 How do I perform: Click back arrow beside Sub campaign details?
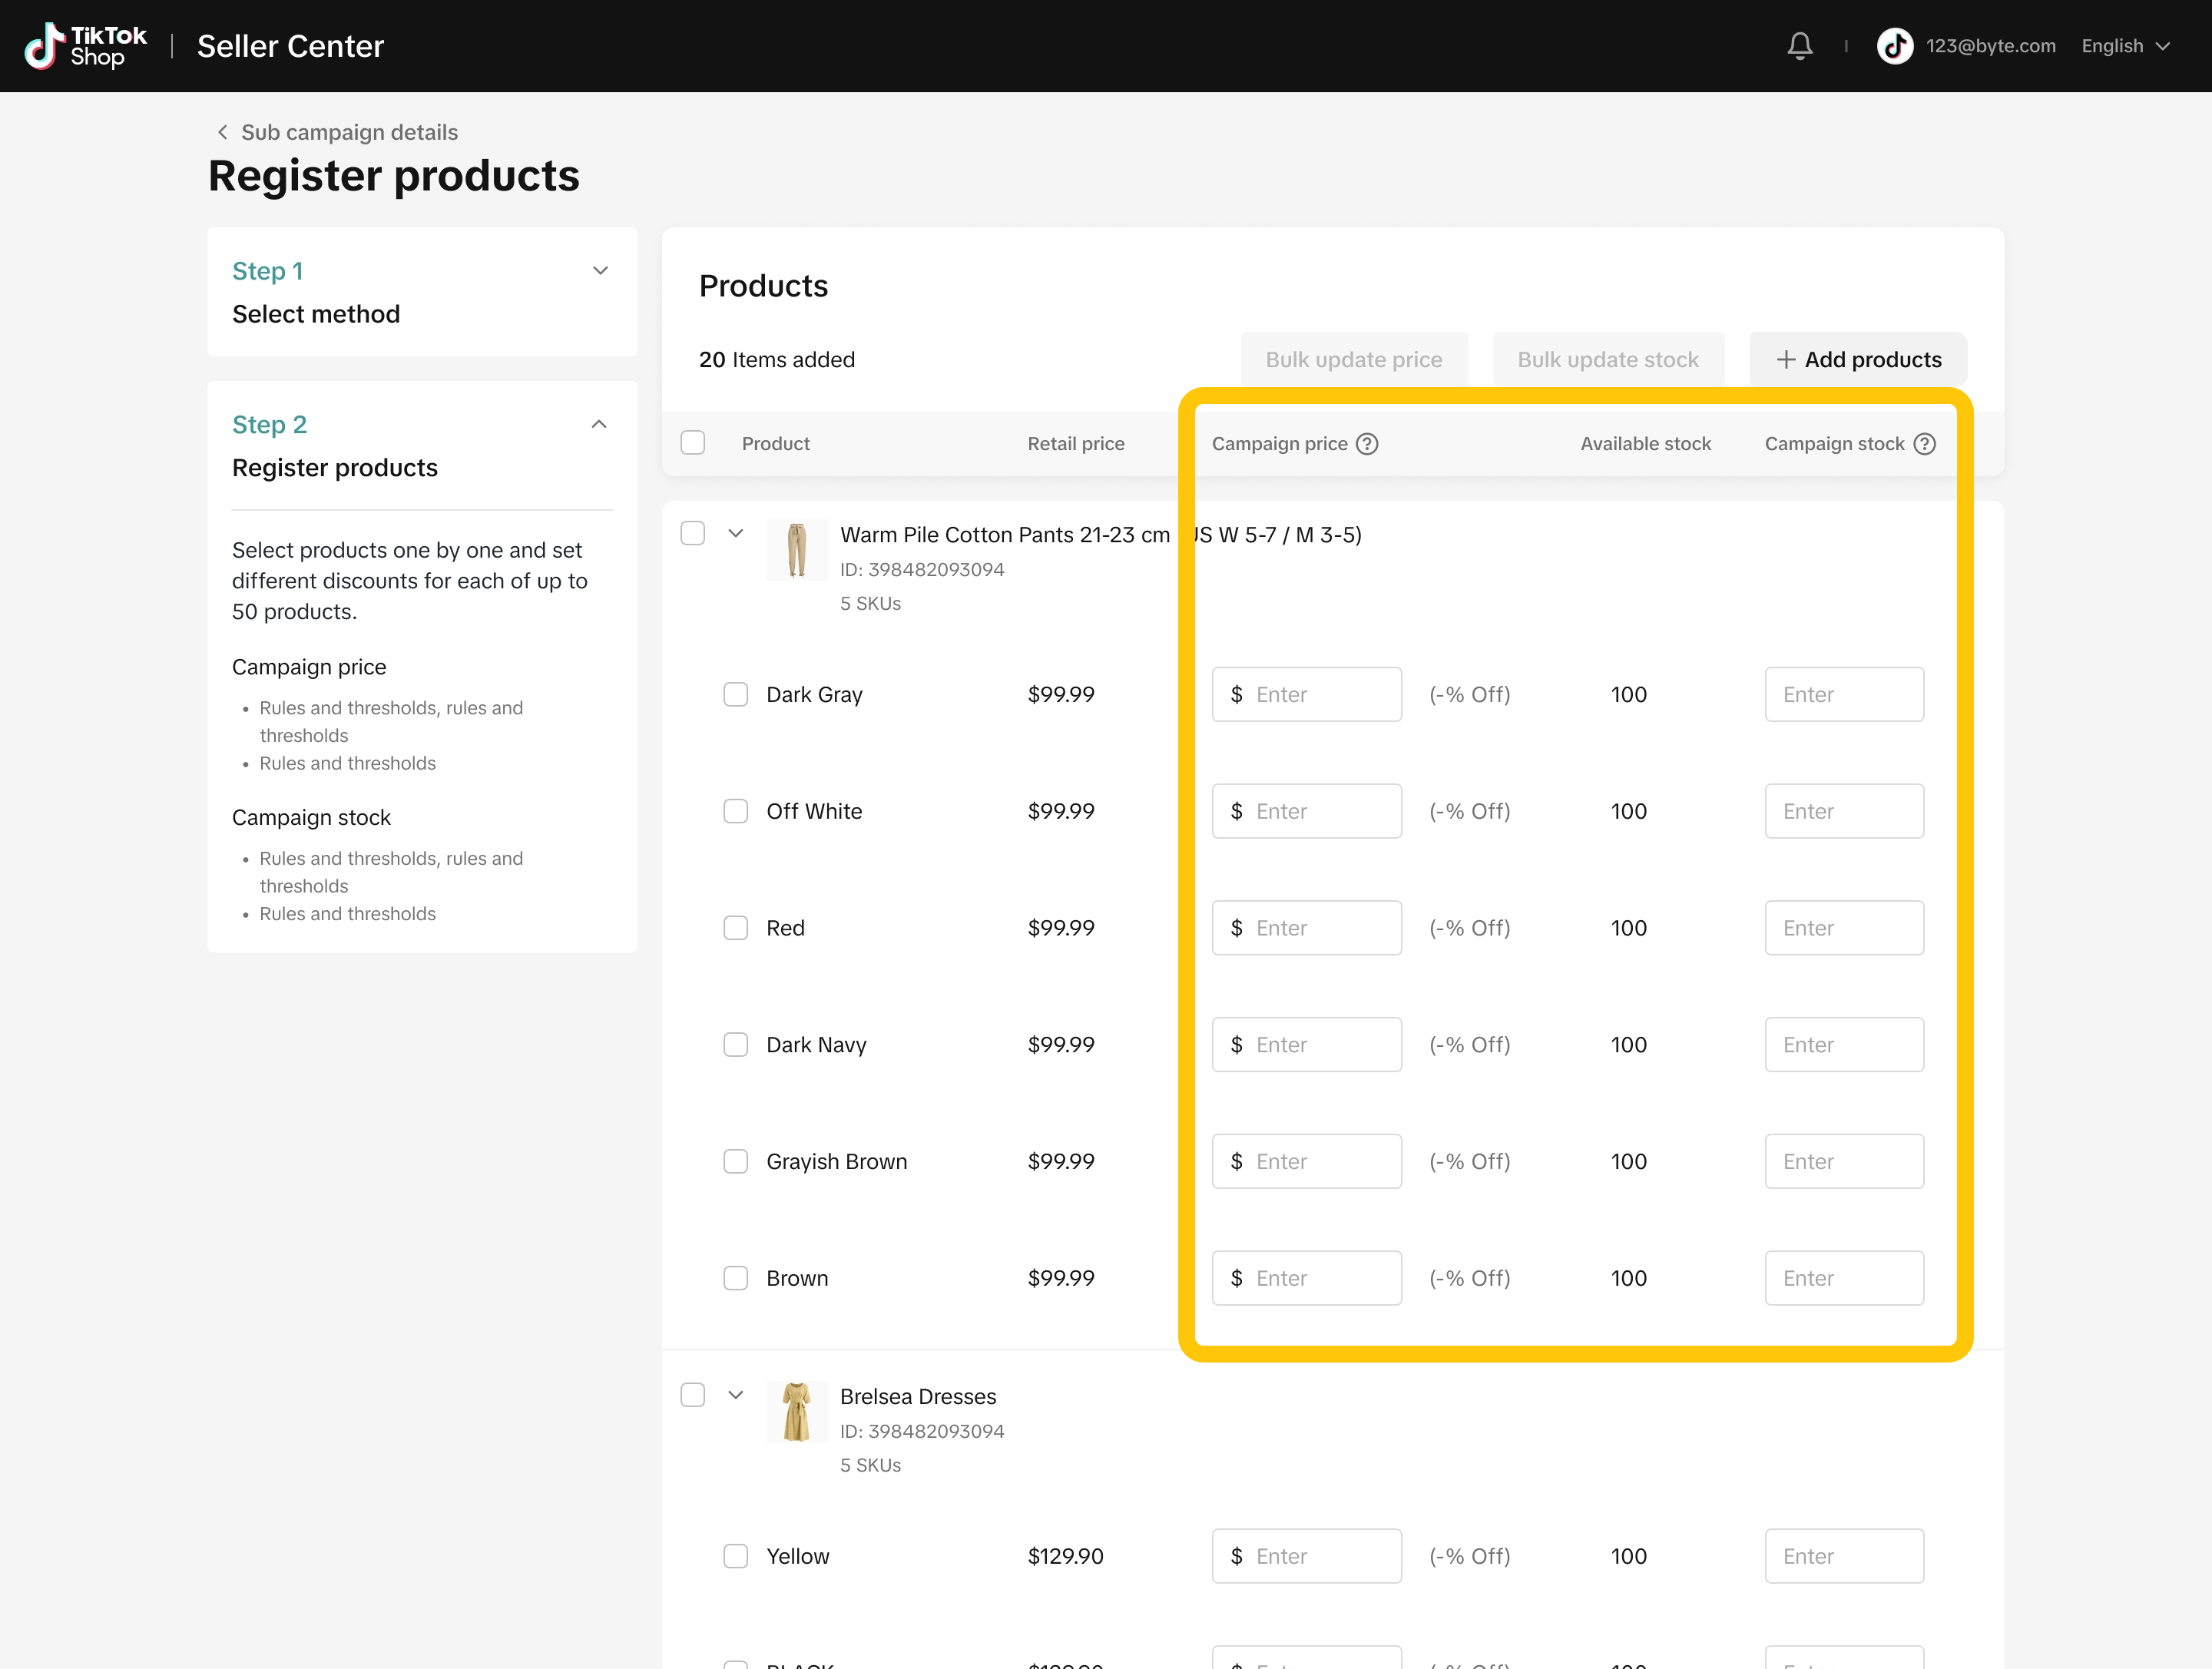point(222,132)
